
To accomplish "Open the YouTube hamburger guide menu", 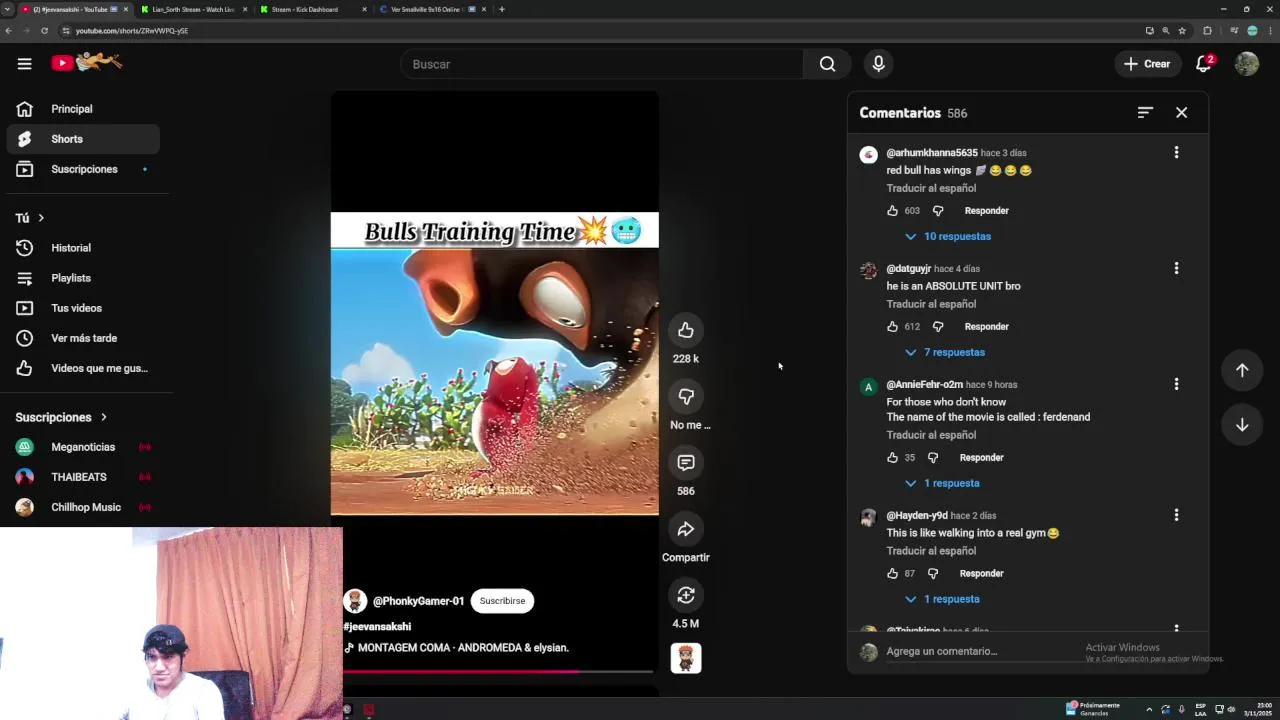I will (24, 64).
